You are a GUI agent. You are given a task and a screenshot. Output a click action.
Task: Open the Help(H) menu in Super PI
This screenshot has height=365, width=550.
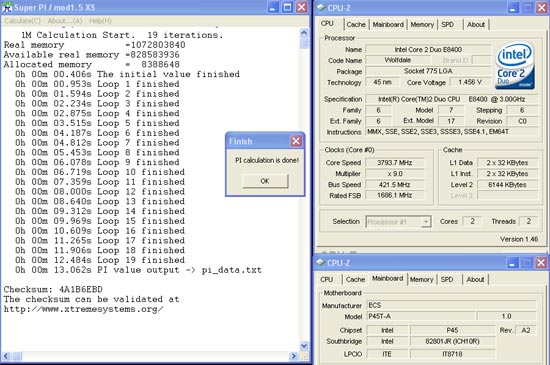click(100, 21)
